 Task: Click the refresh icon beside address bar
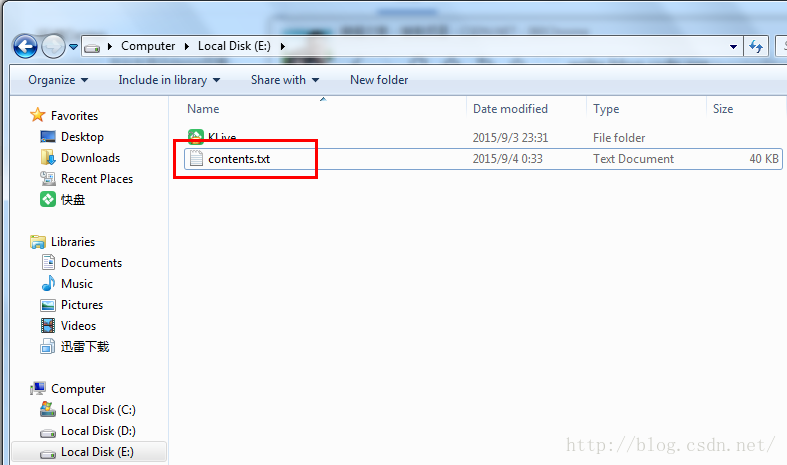coord(756,47)
